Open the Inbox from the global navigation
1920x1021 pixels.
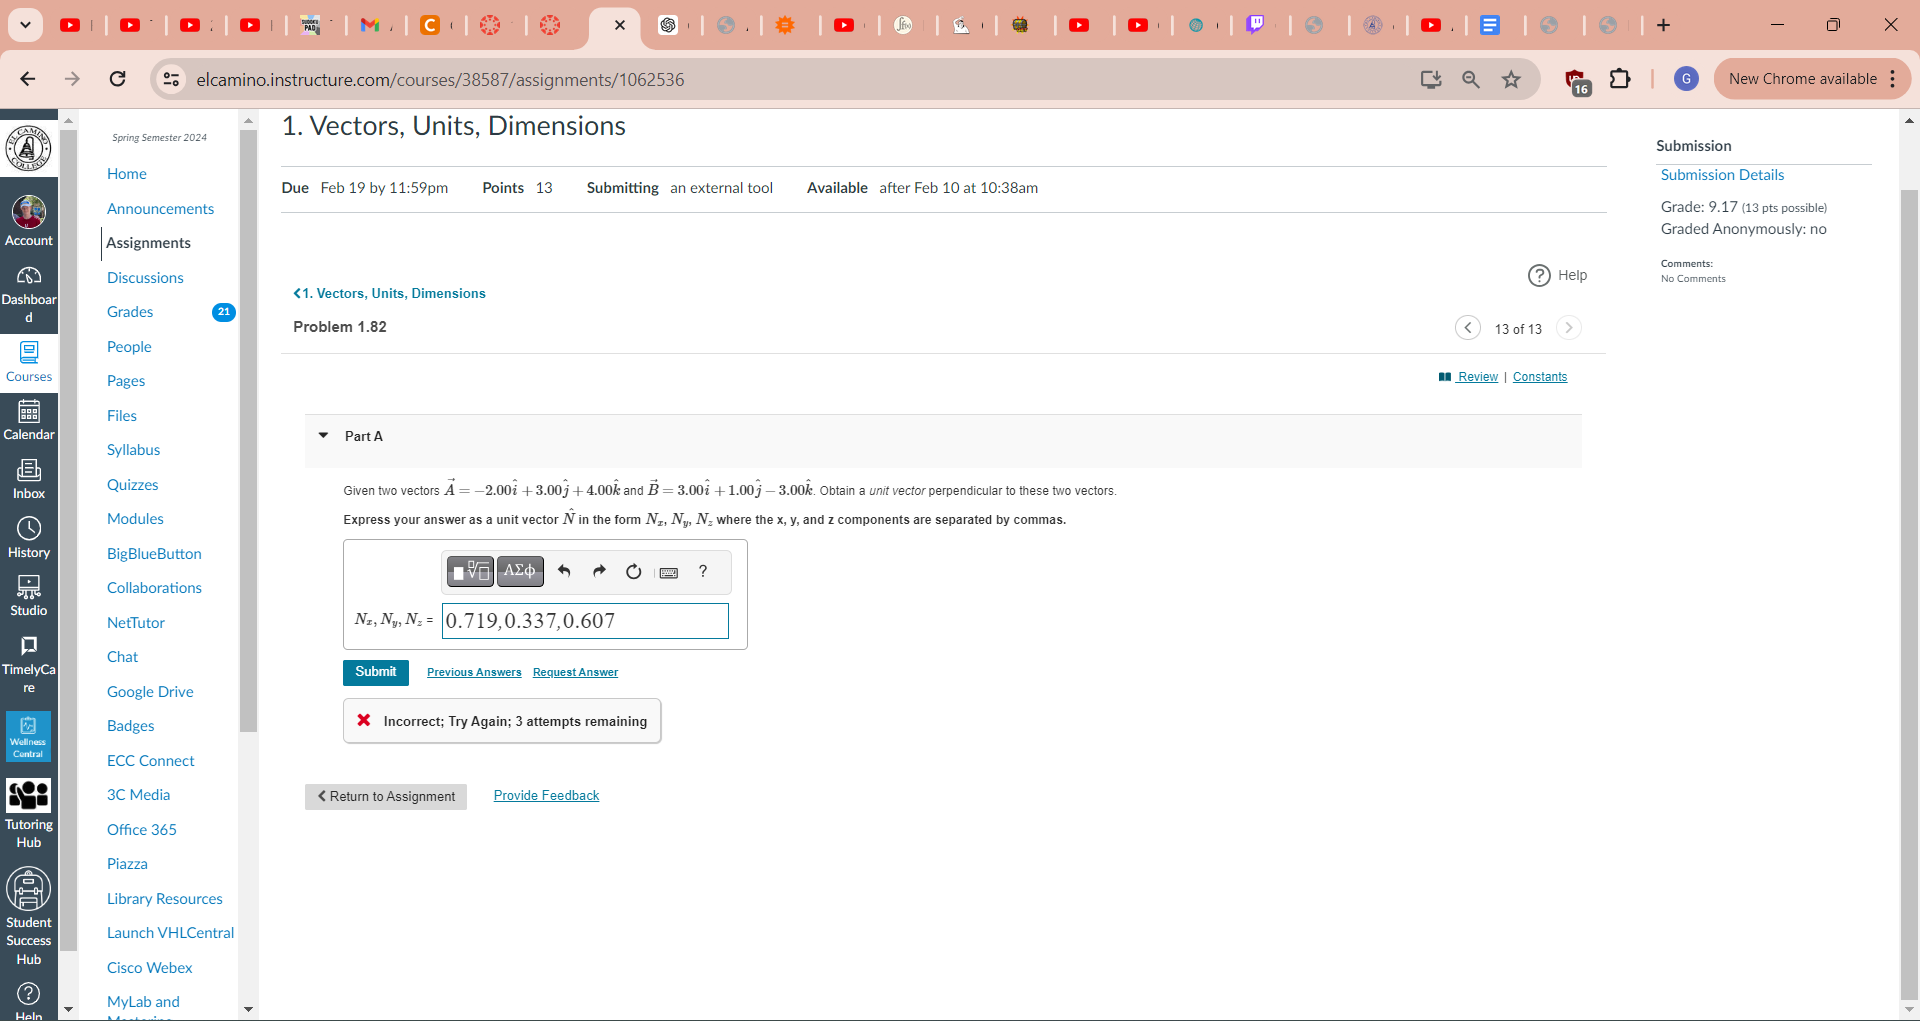point(29,475)
